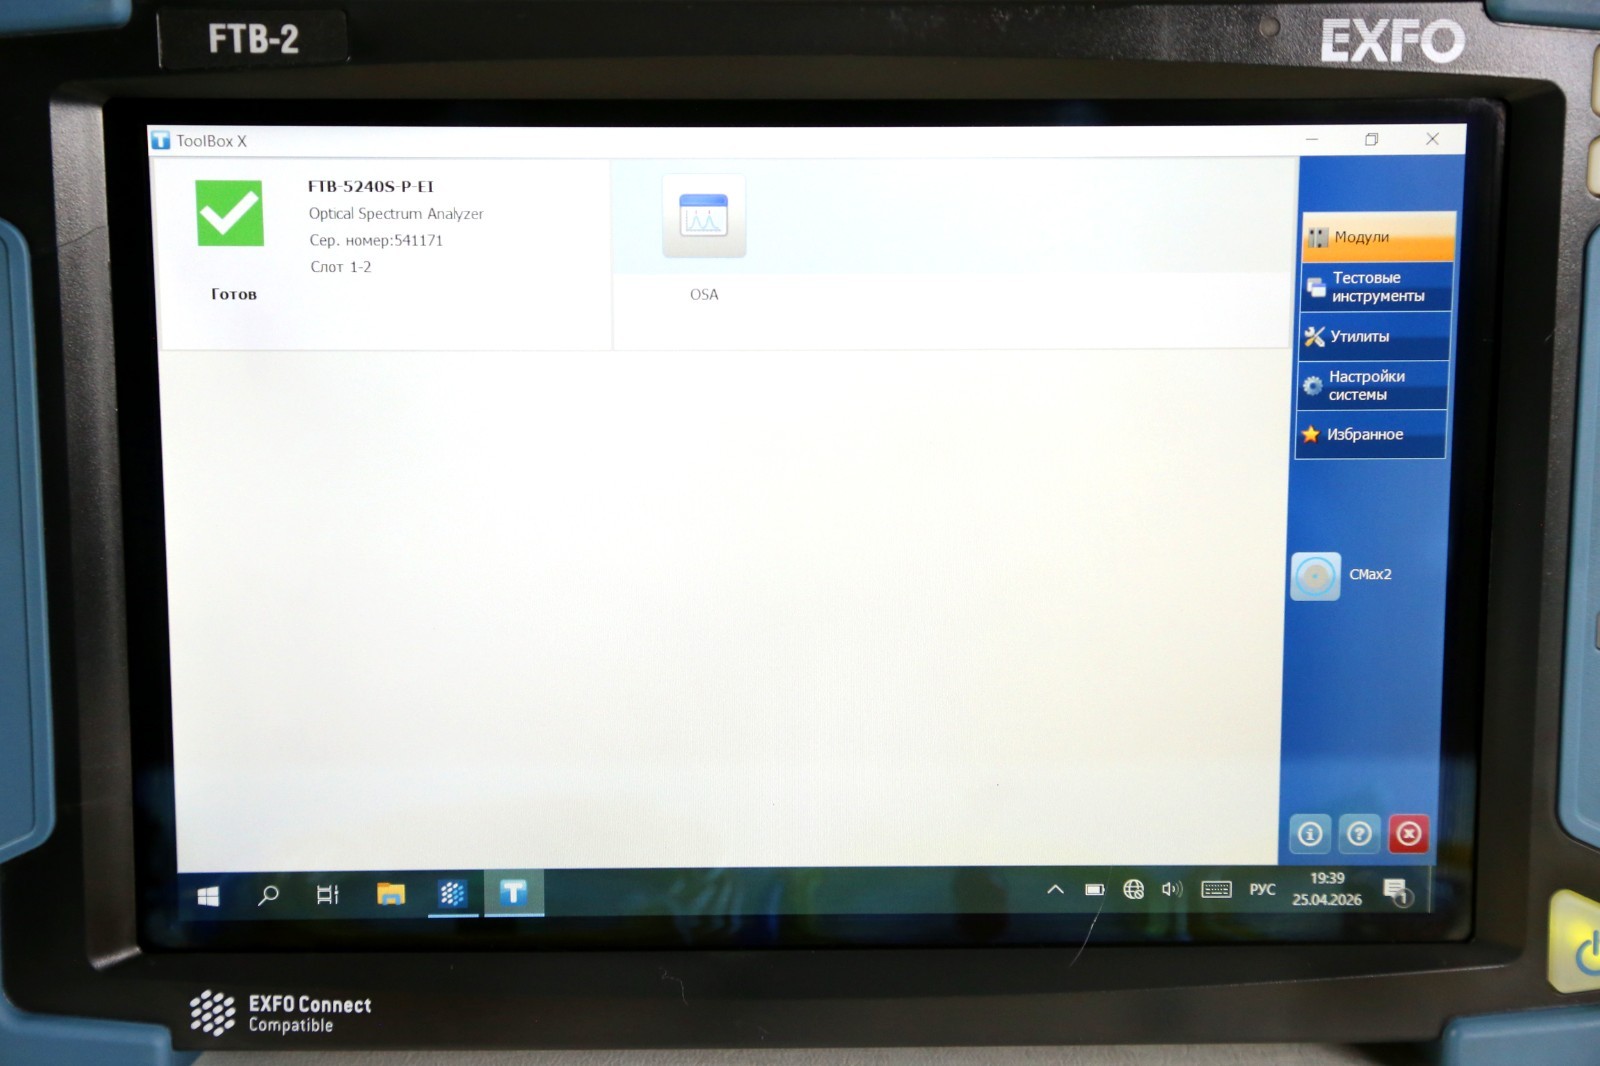The width and height of the screenshot is (1600, 1066).
Task: Restore down the ToolBox X window
Action: pyautogui.click(x=1372, y=139)
